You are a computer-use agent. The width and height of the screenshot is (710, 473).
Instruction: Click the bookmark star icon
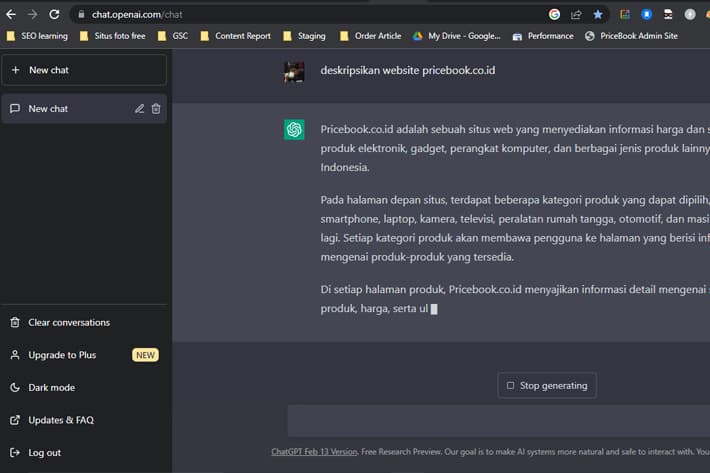598,14
